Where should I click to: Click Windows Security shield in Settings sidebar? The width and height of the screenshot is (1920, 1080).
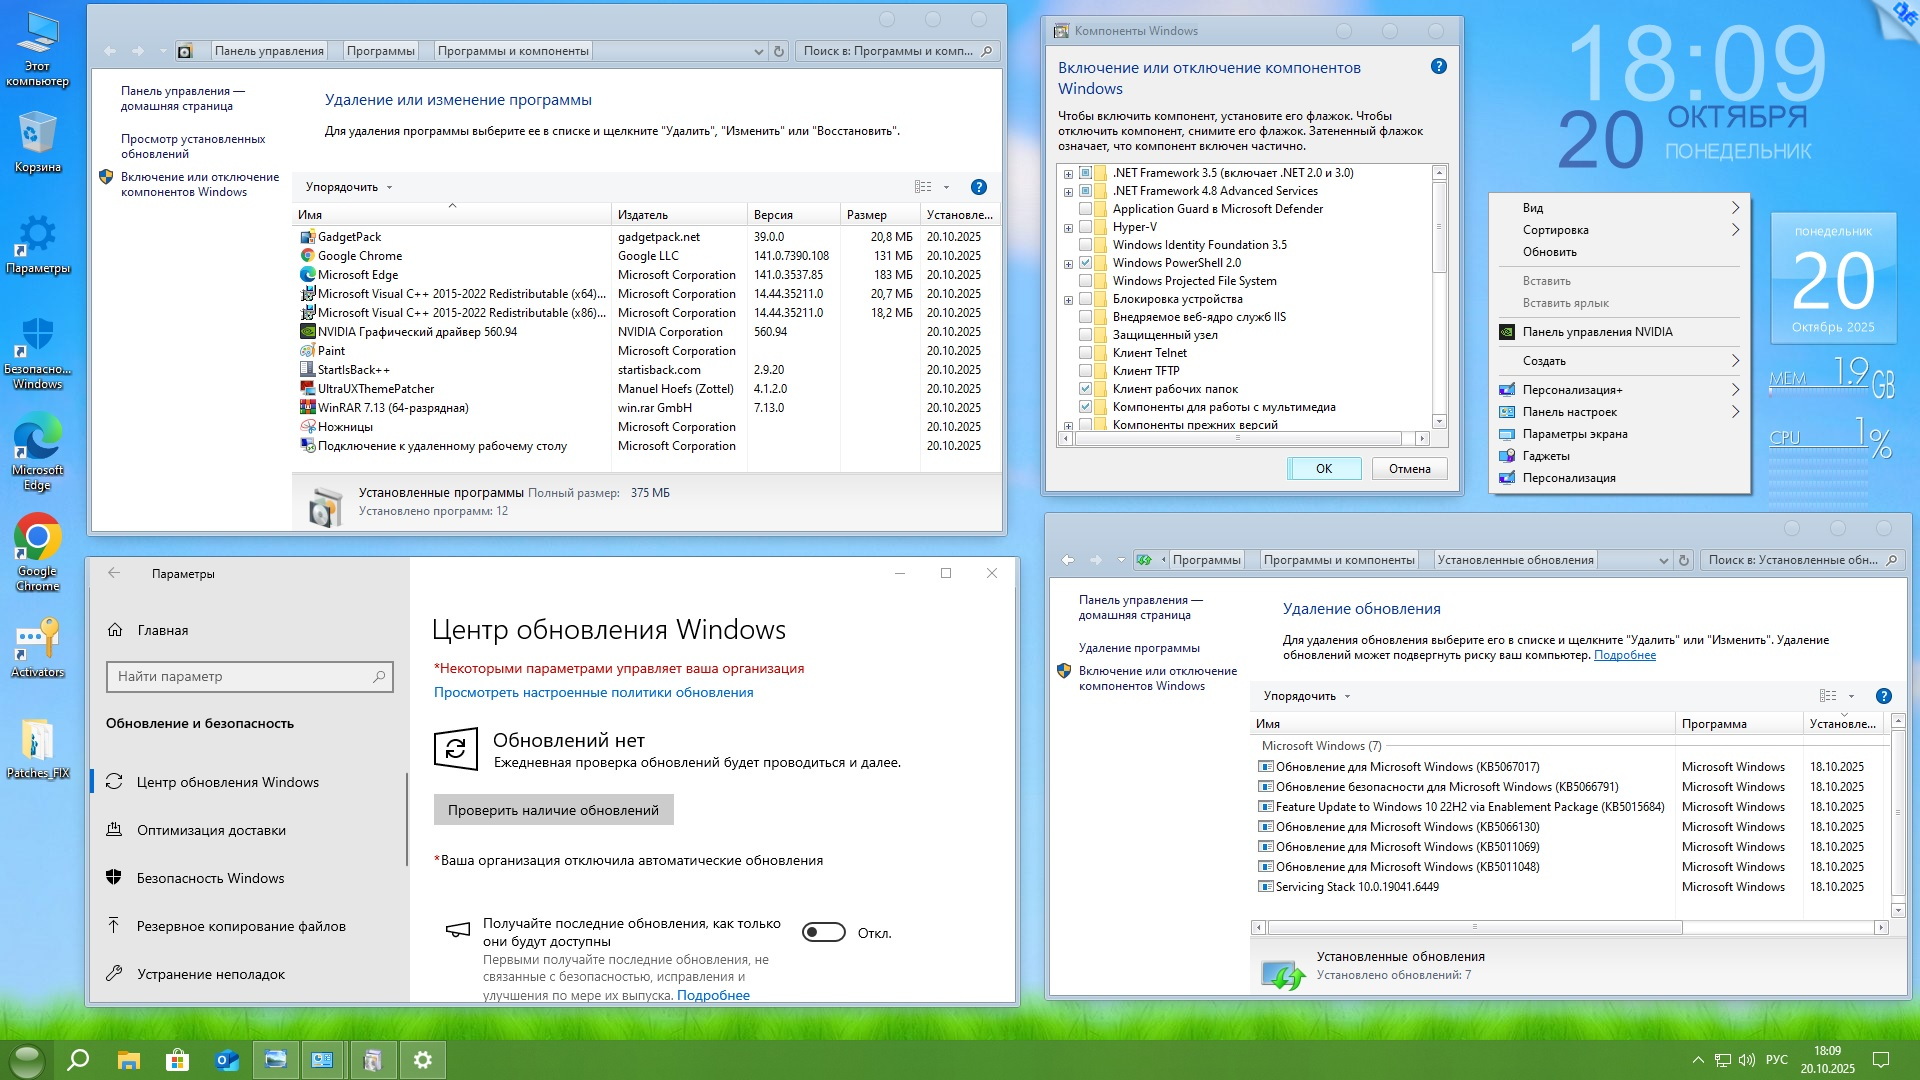(114, 878)
